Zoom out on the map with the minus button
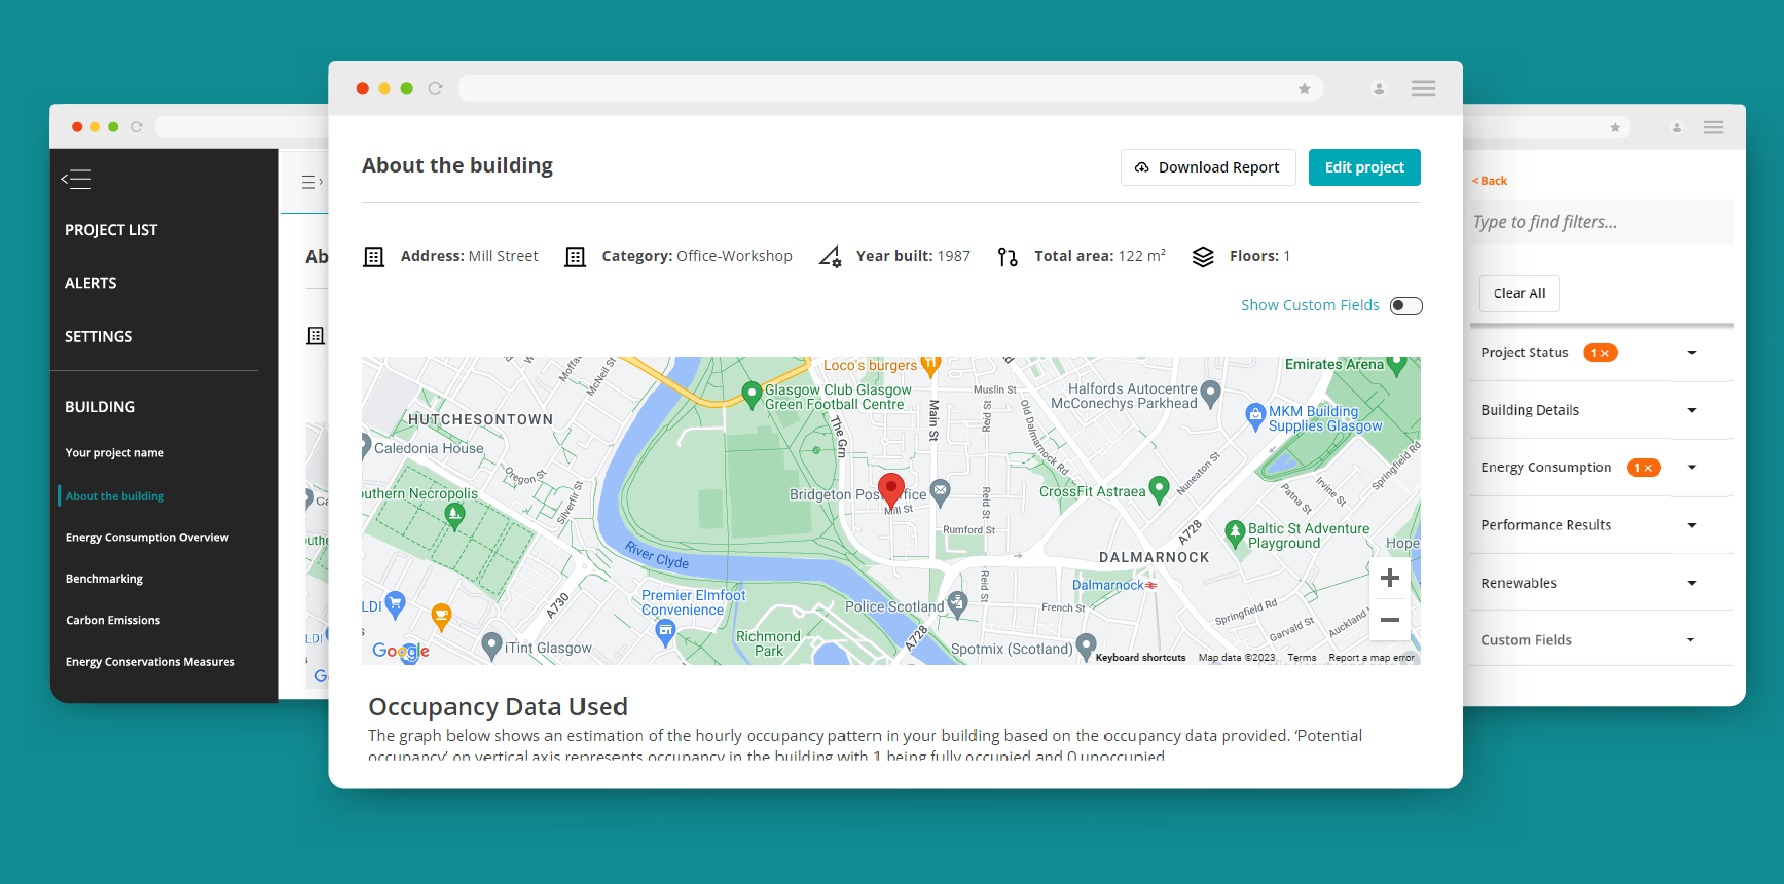The image size is (1784, 884). 1390,620
